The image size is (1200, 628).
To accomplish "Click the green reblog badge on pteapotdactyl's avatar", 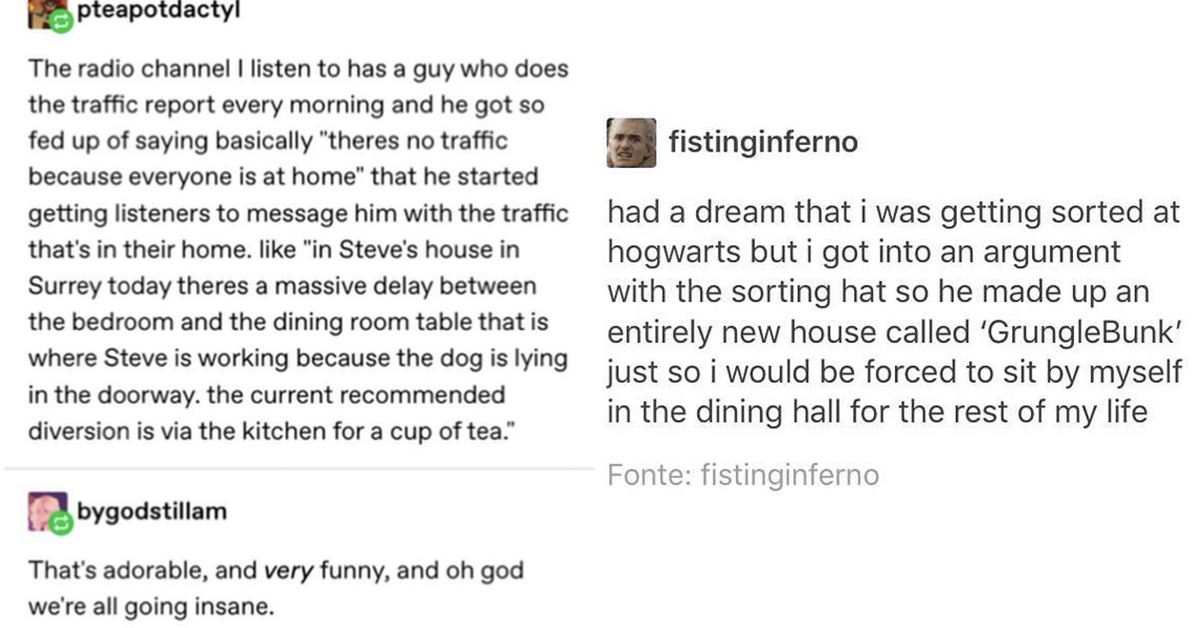I will [59, 23].
